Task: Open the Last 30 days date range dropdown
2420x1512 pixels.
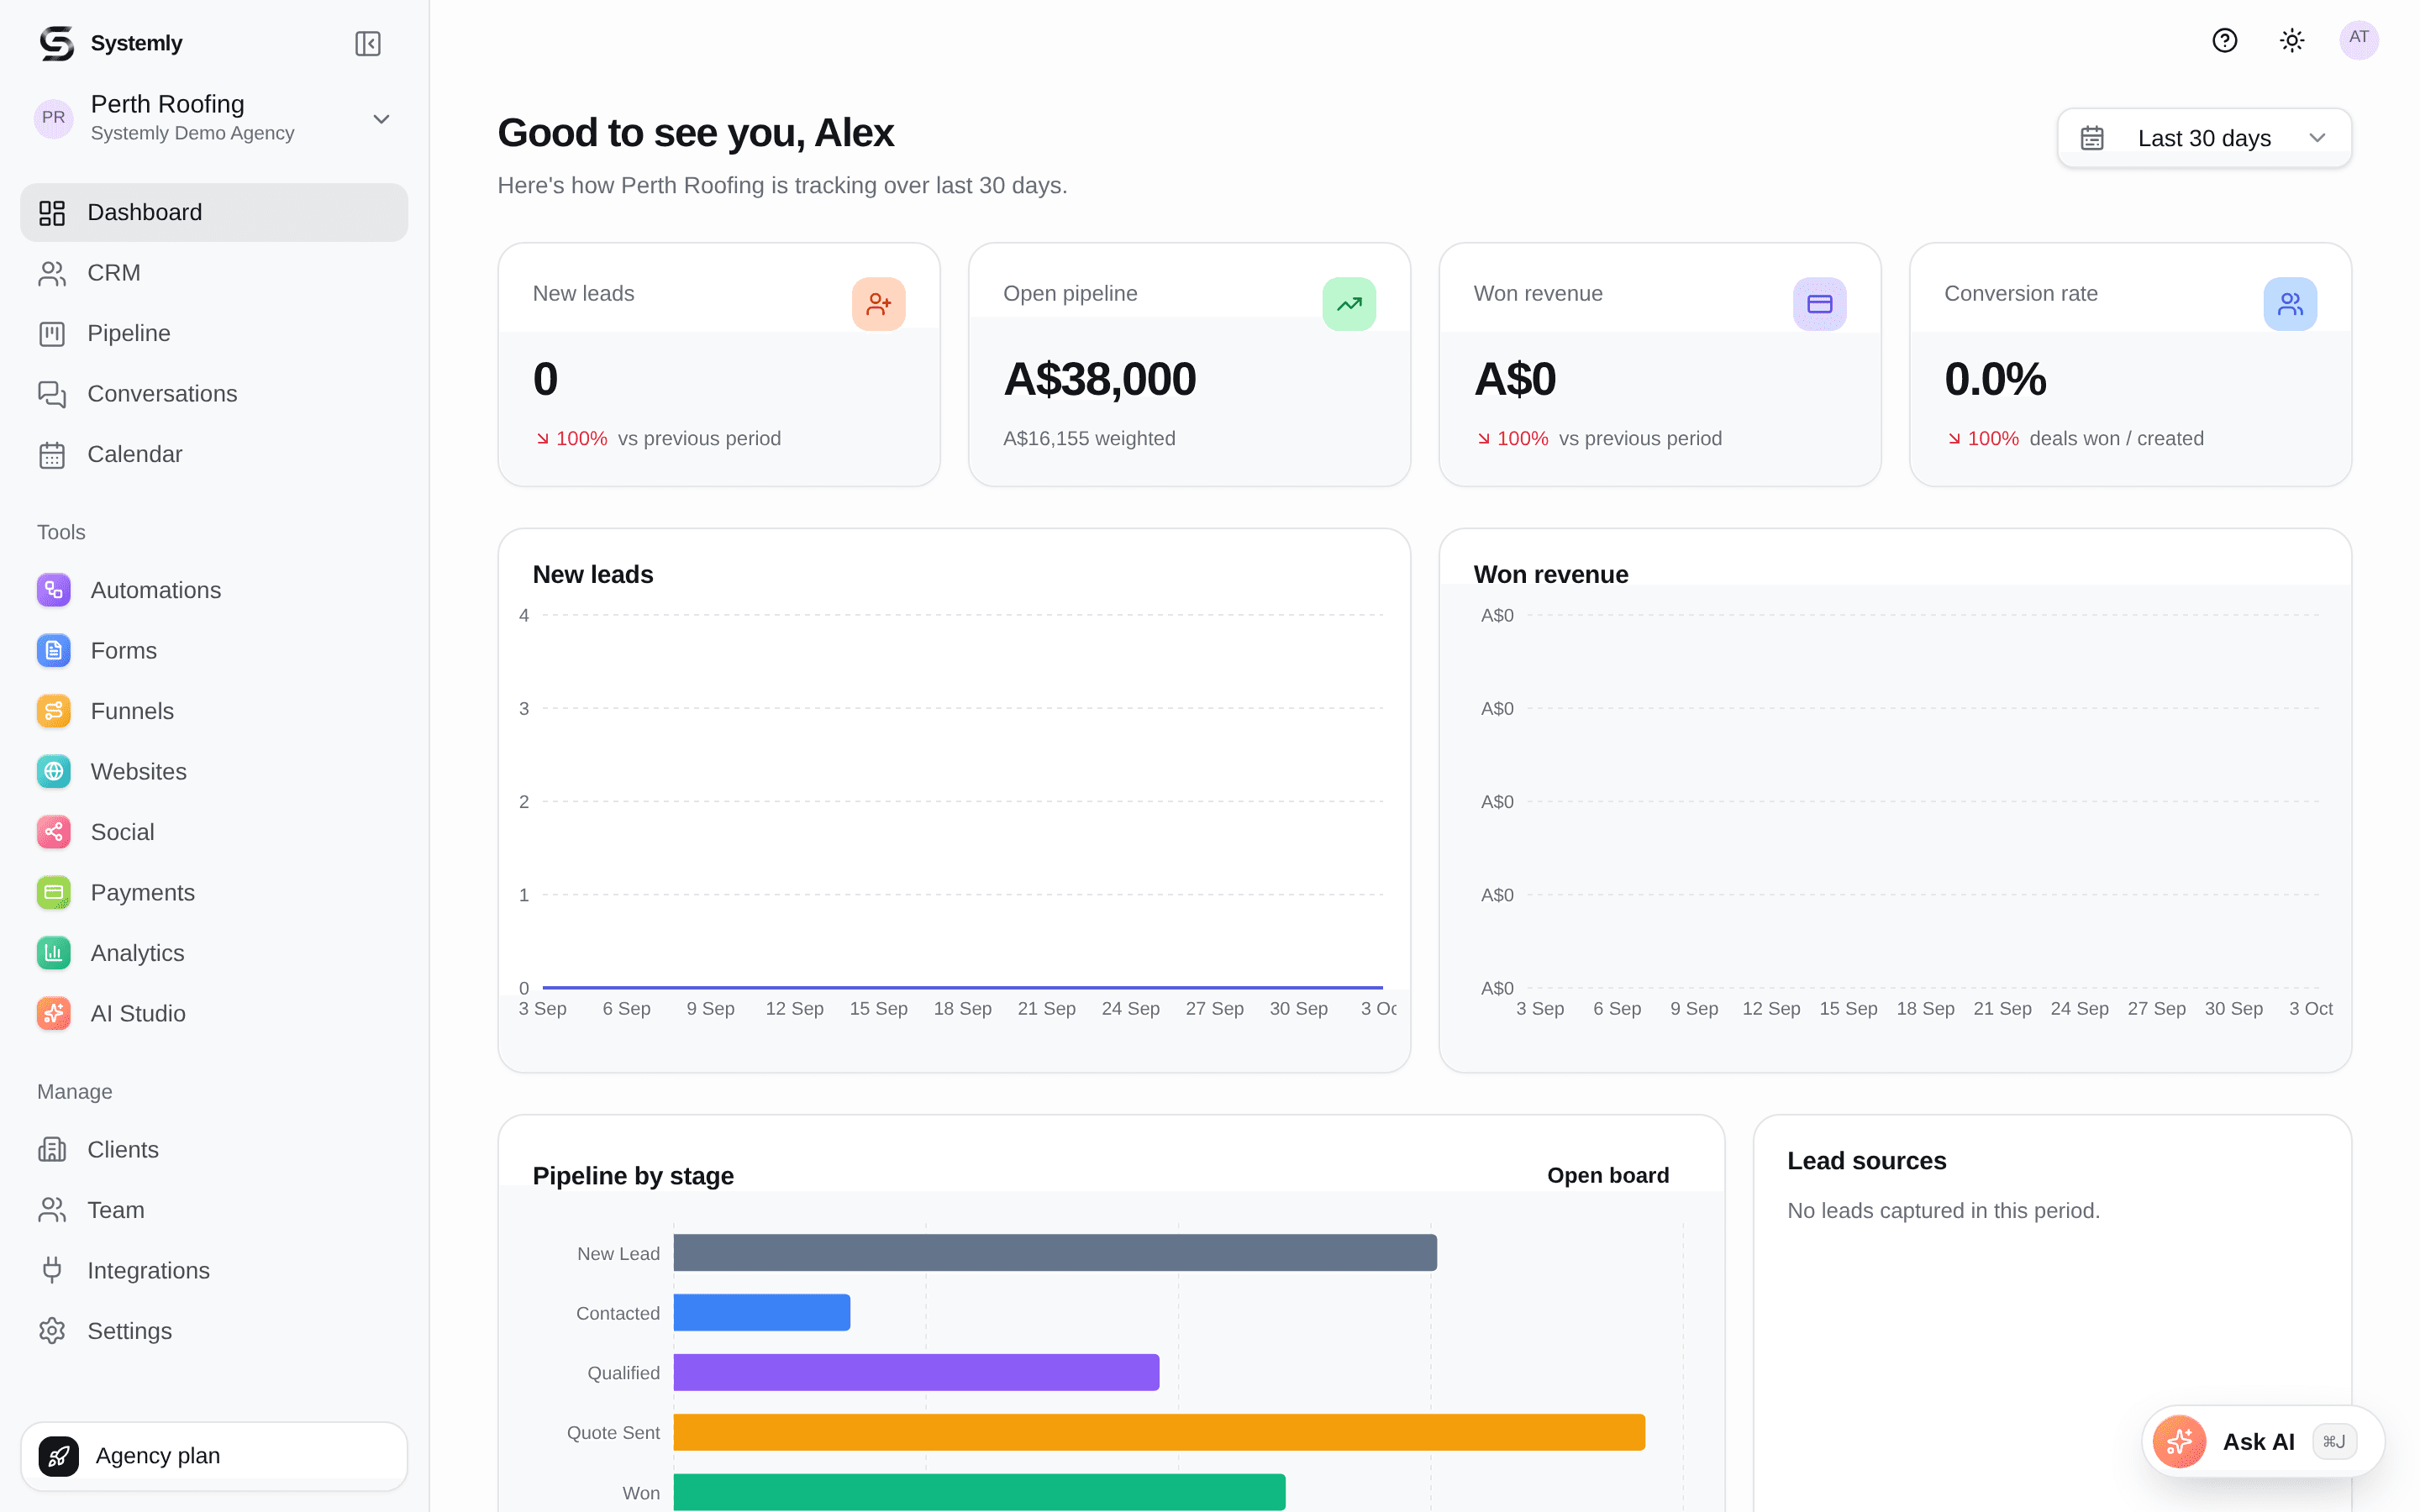Action: tap(2204, 138)
